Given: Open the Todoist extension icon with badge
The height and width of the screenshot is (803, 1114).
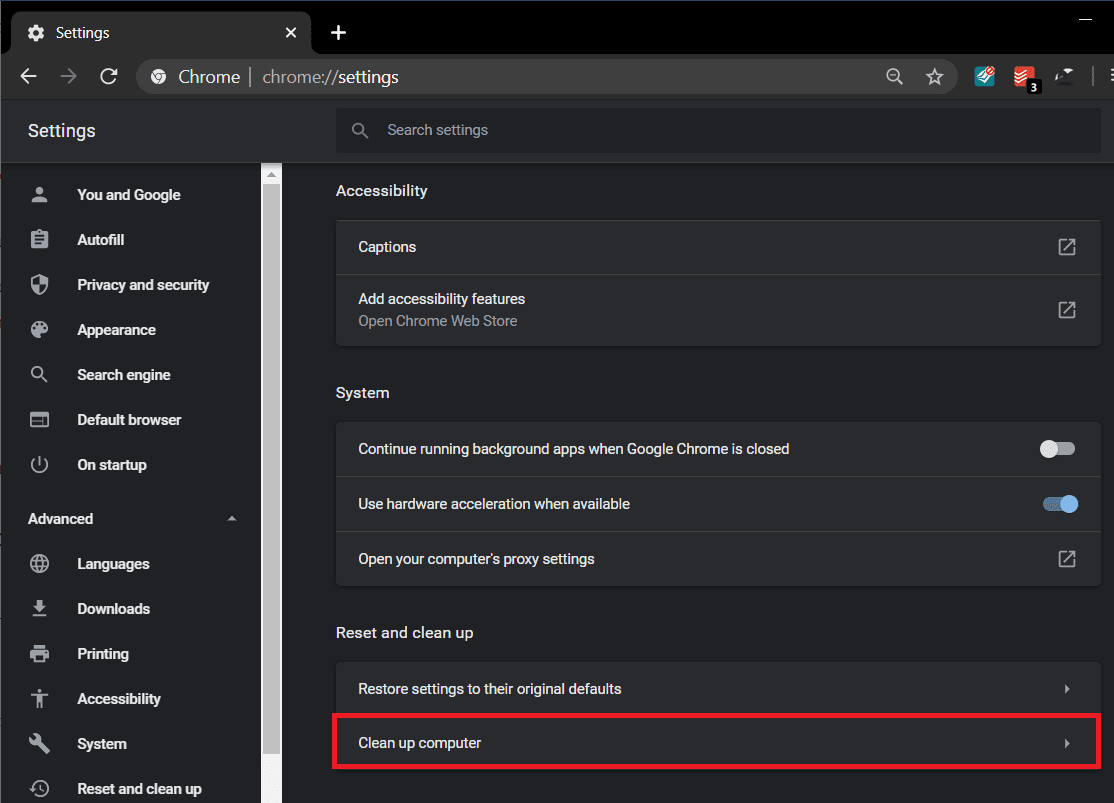Looking at the screenshot, I should [x=1024, y=77].
